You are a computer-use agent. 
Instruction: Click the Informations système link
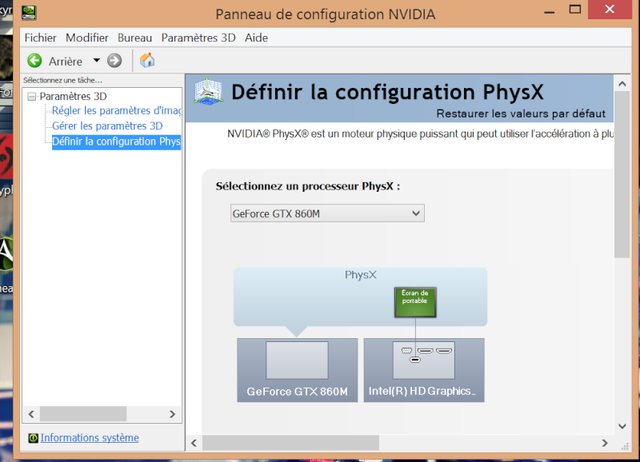(90, 438)
